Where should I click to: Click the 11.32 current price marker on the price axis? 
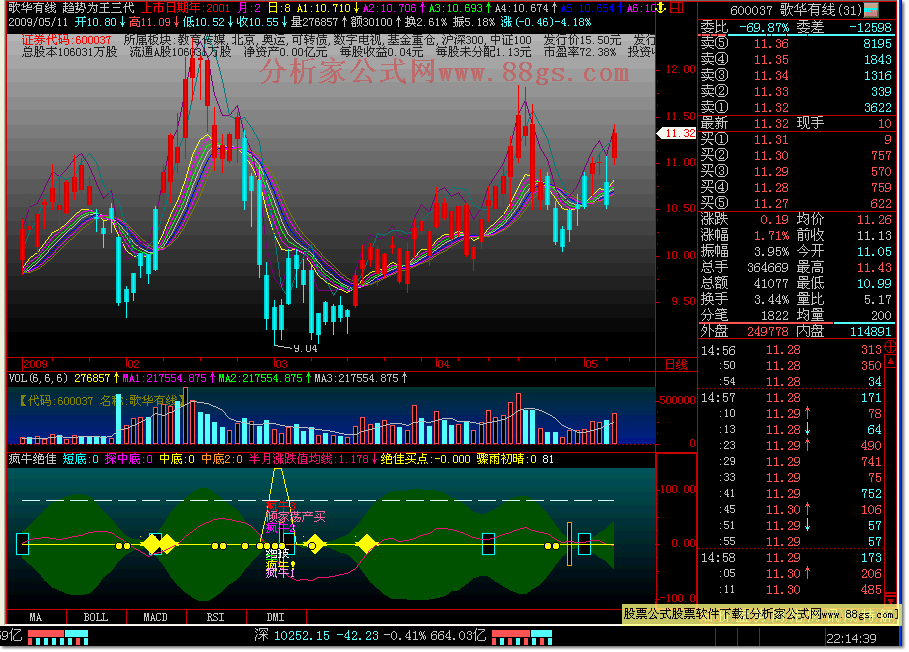tap(677, 133)
